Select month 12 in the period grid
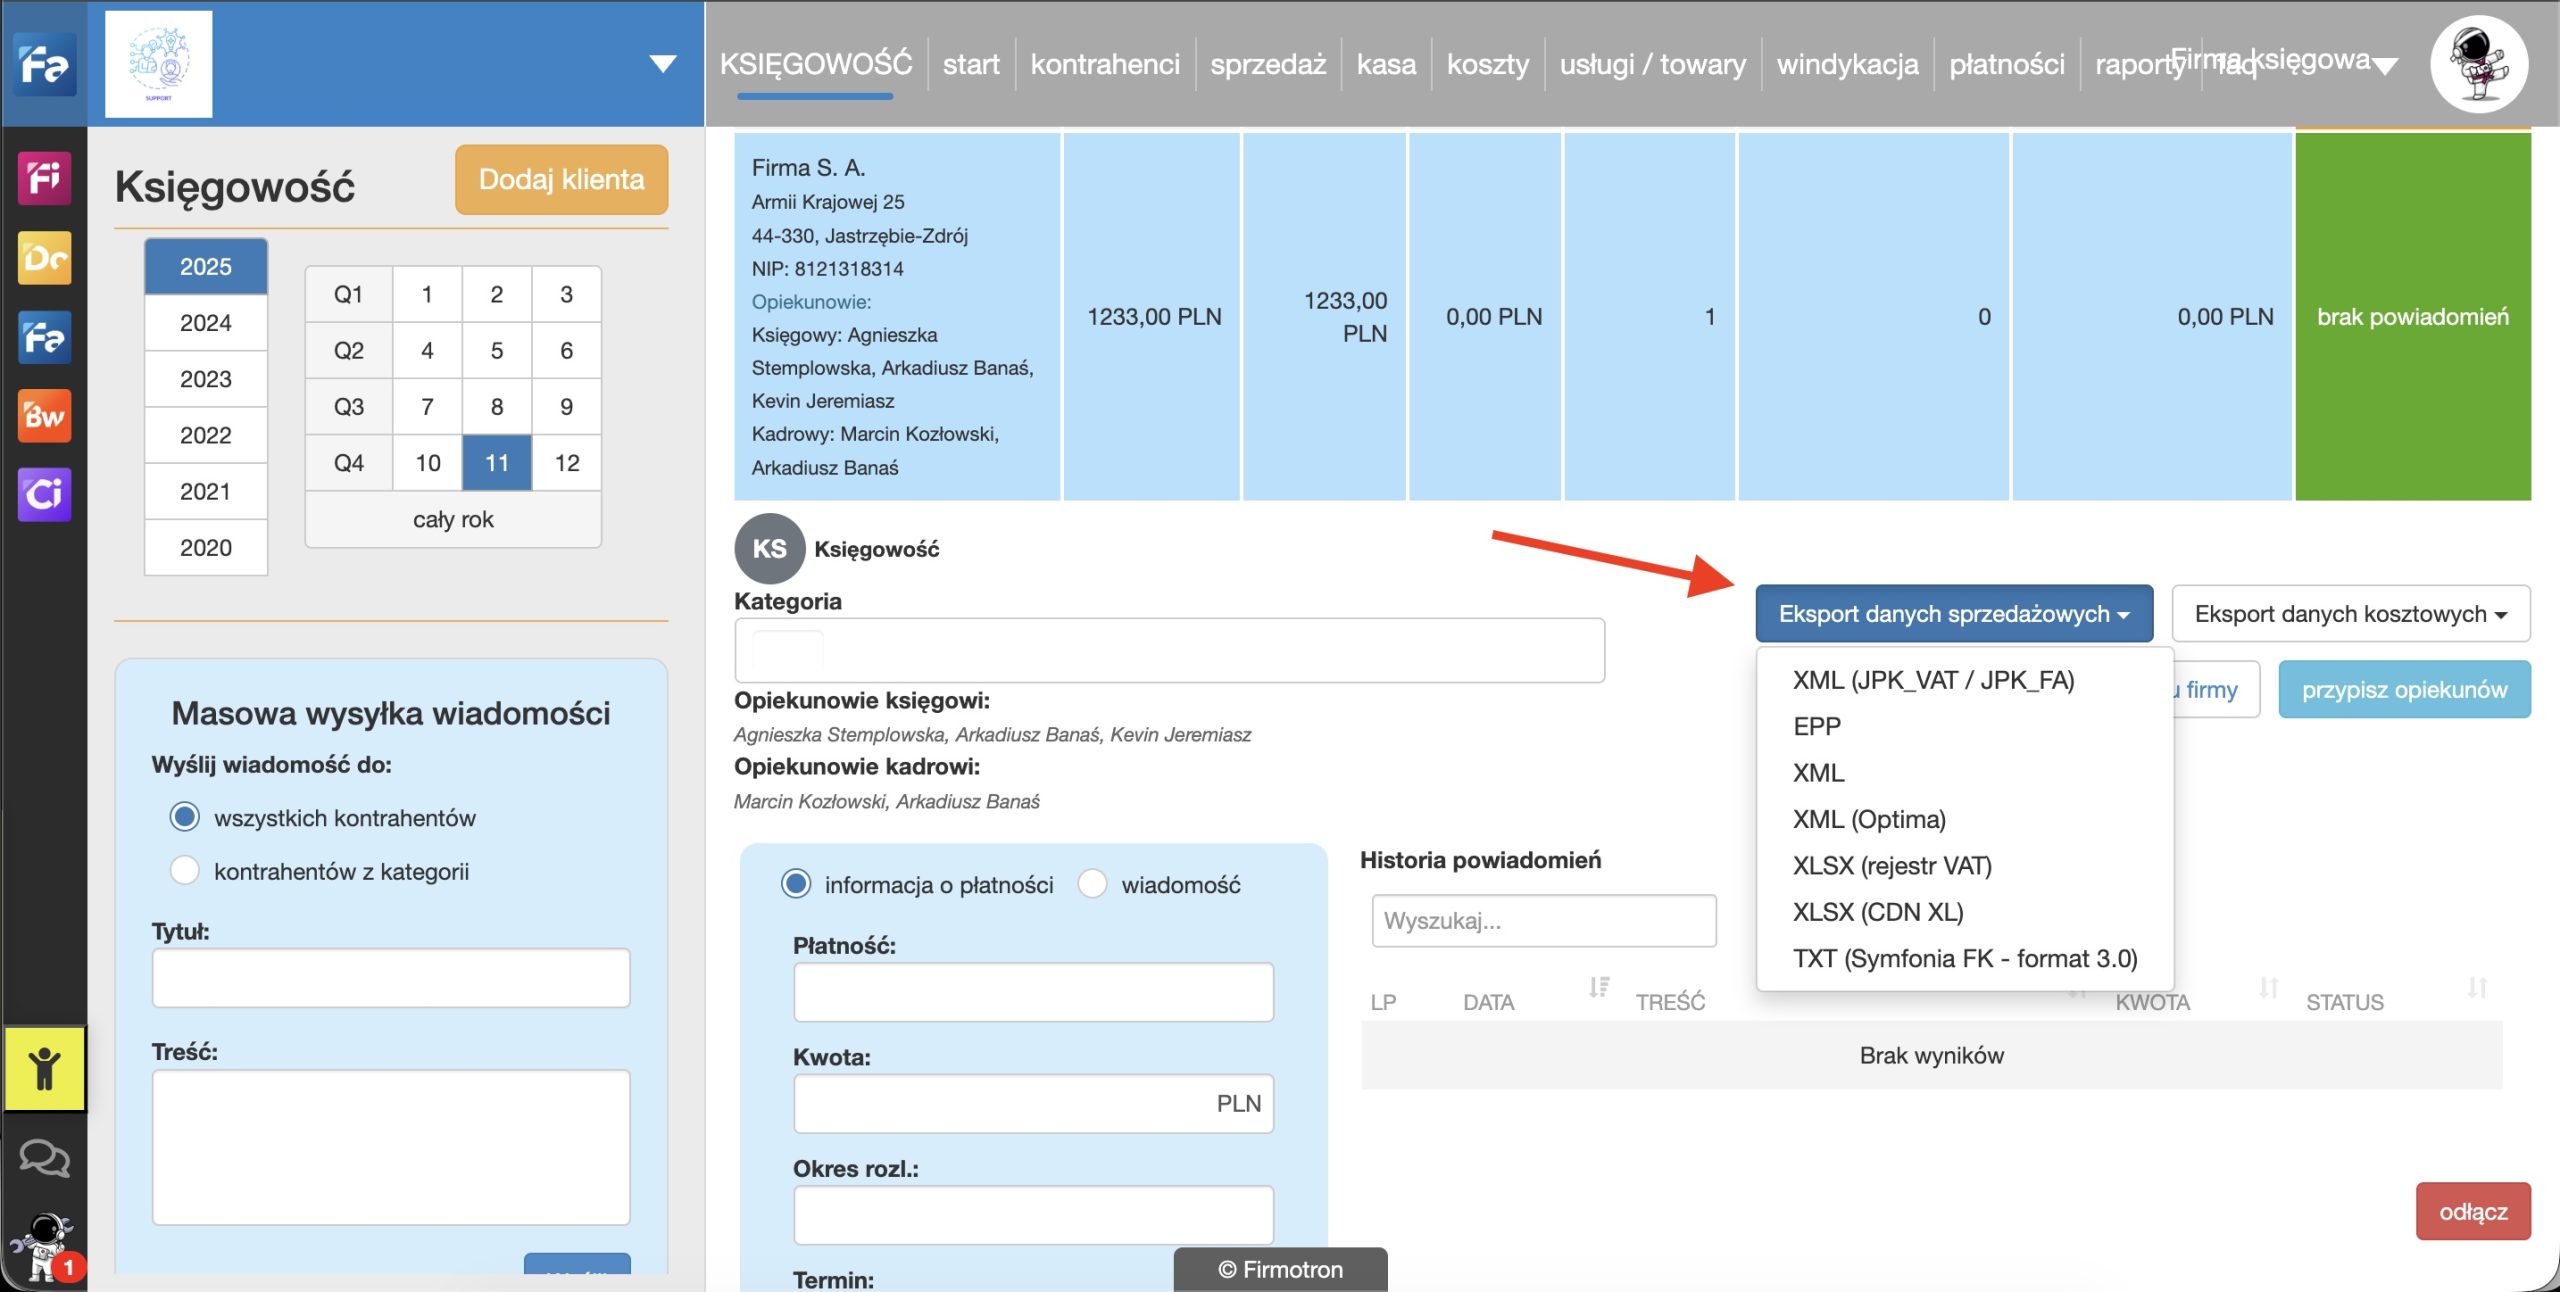The height and width of the screenshot is (1292, 2560). 566,463
